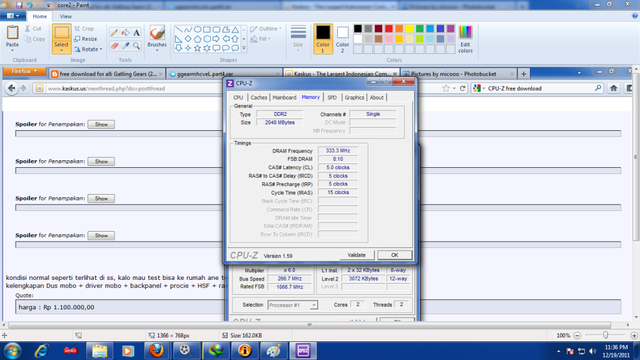640x360 pixels.
Task: Open the line Size dropdown
Action: tap(298, 39)
